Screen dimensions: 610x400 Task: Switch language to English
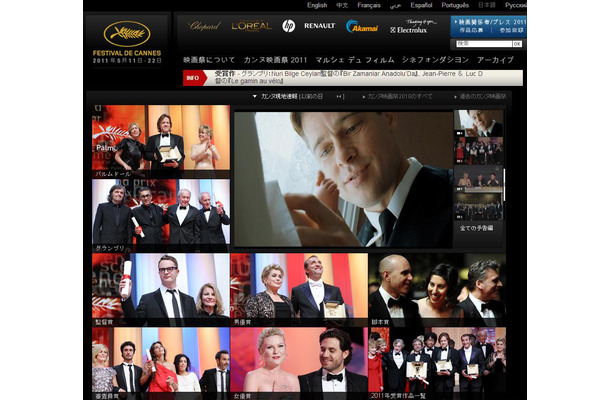click(317, 5)
